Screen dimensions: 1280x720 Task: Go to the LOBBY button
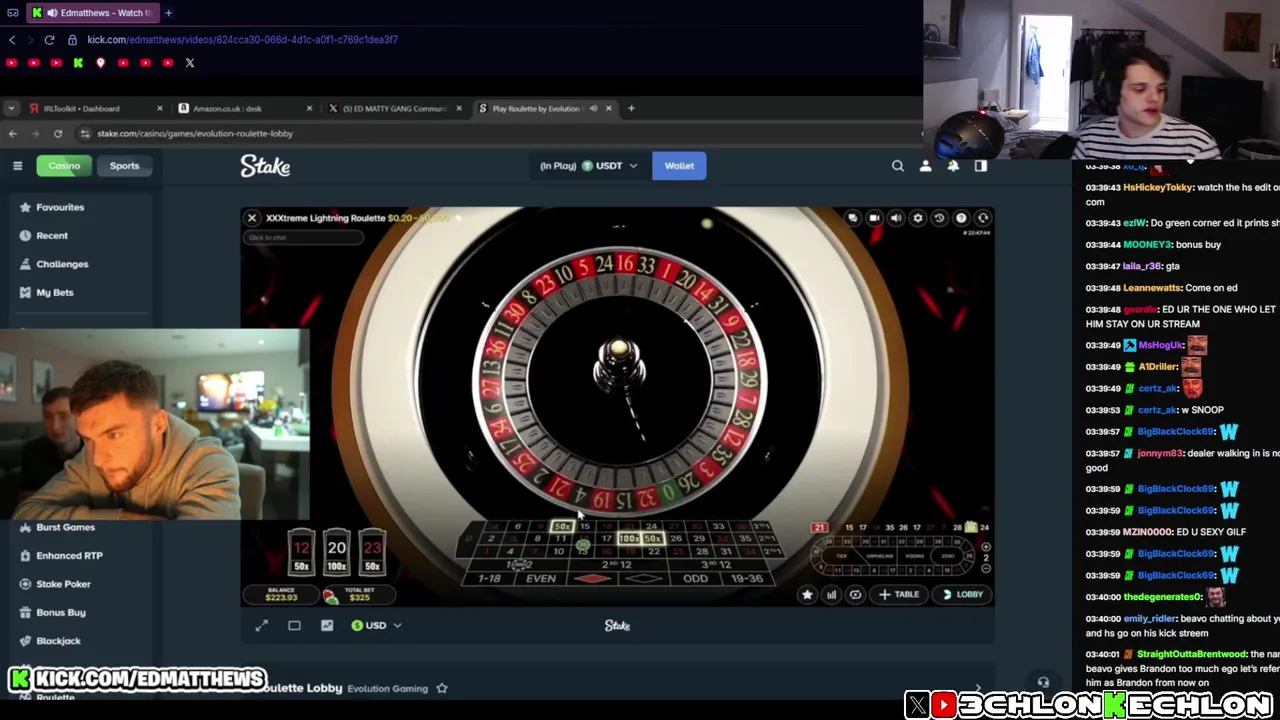(963, 595)
